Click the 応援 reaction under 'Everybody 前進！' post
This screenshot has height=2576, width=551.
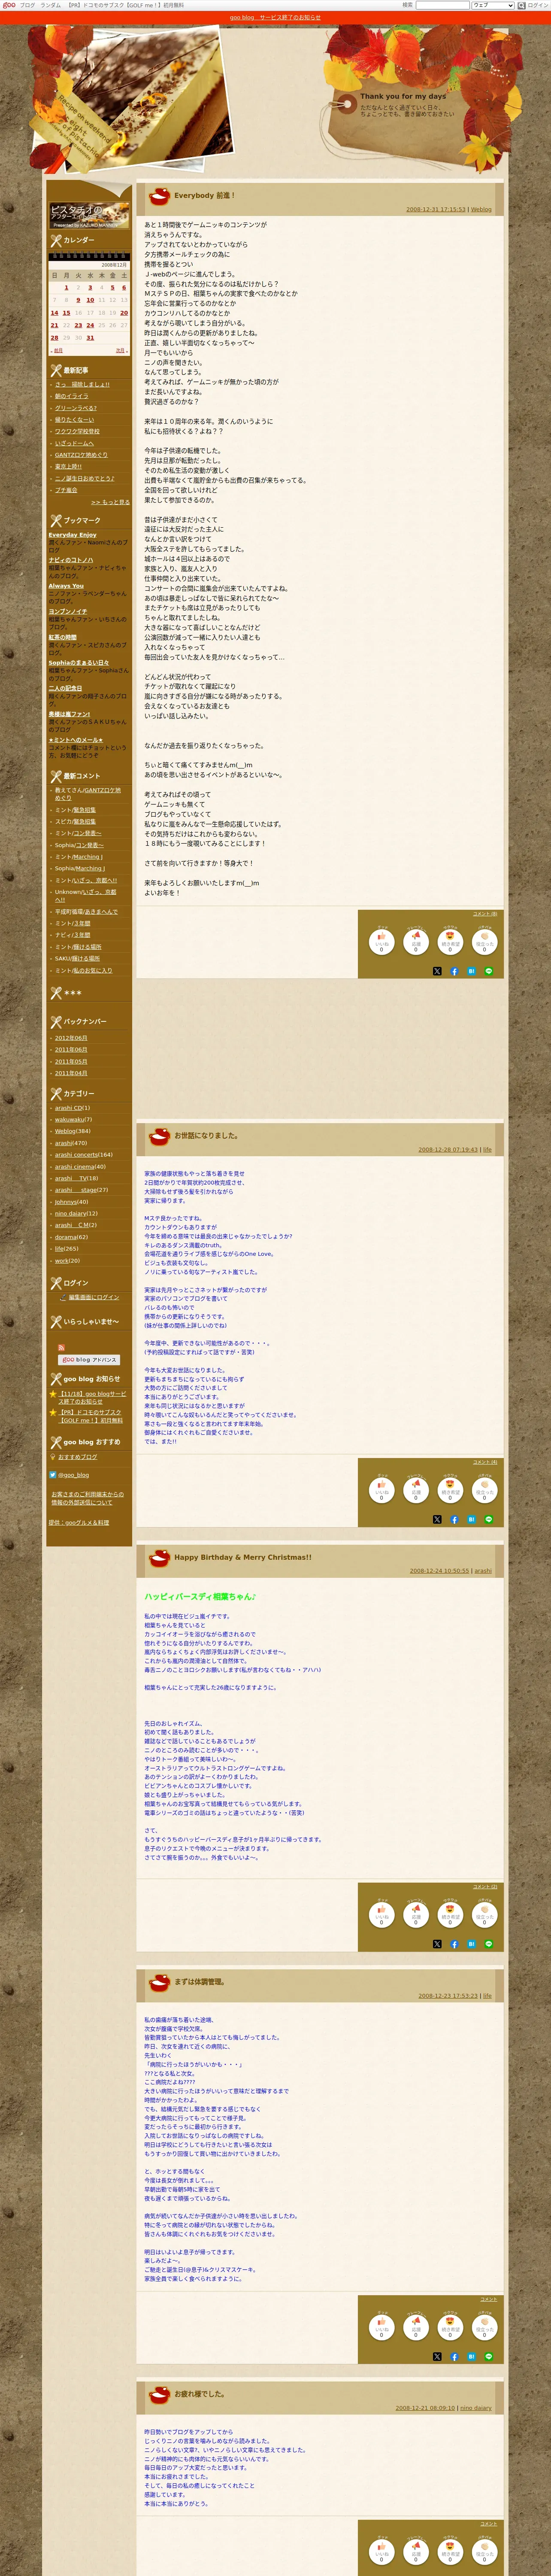(416, 941)
